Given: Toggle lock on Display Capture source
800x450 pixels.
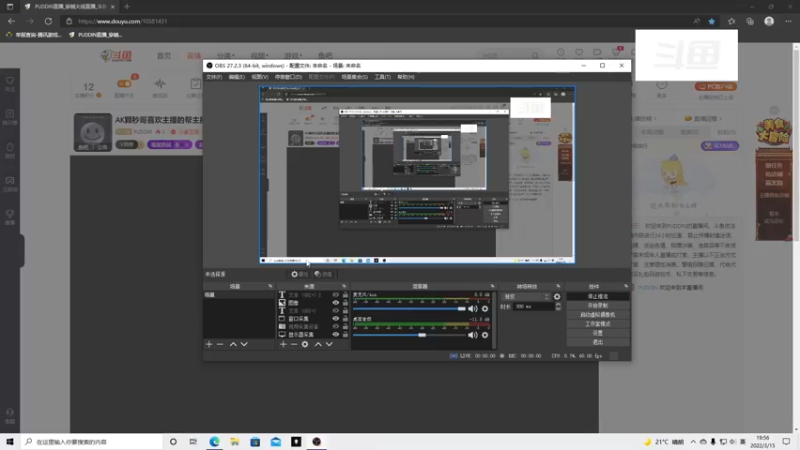Looking at the screenshot, I should click(345, 335).
